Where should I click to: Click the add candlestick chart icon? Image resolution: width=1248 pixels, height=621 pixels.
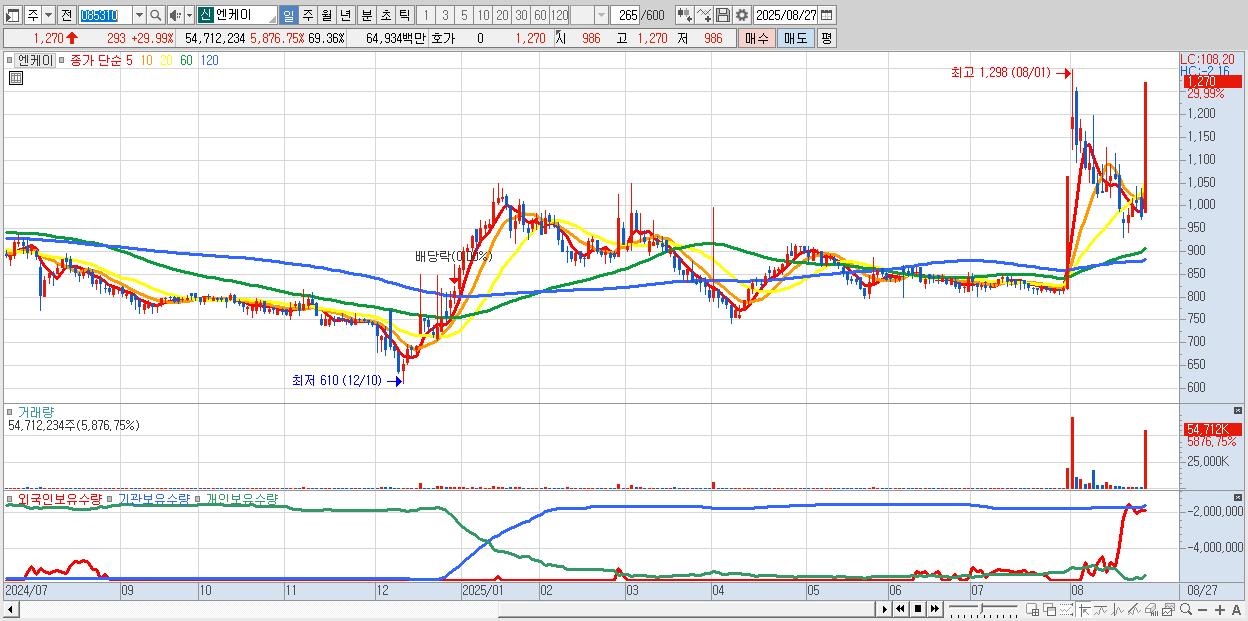click(x=685, y=15)
